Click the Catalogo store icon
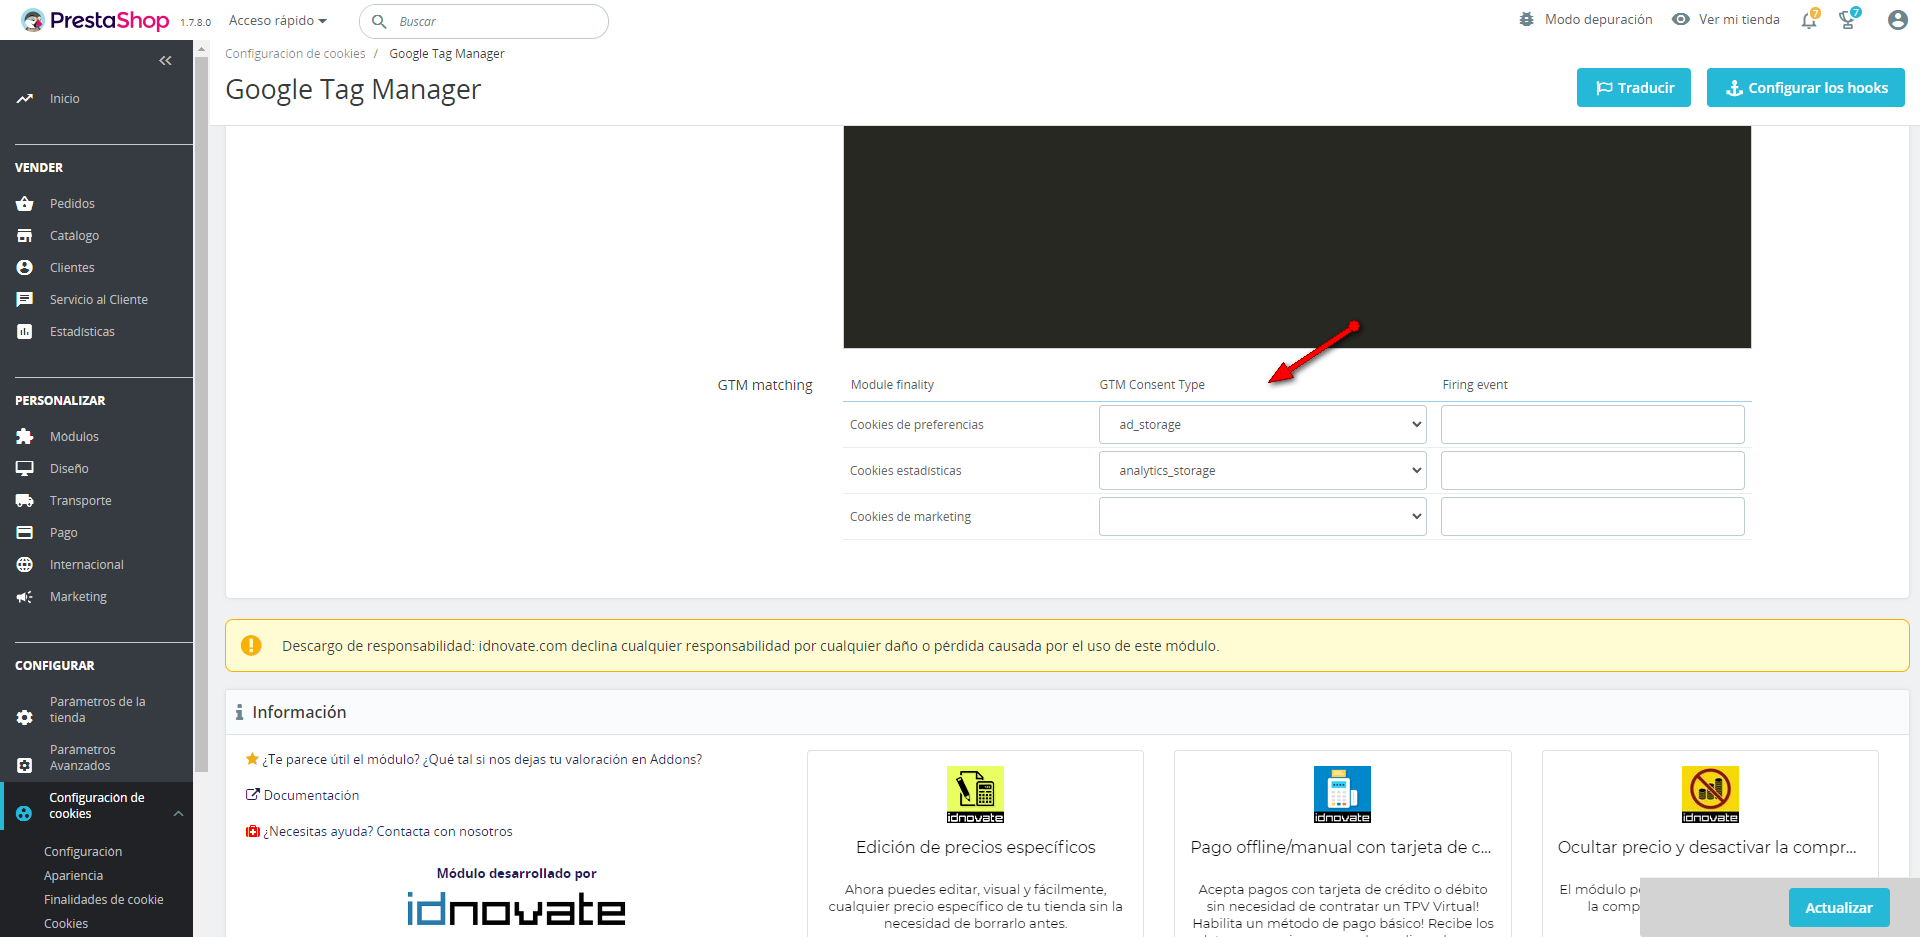 [x=25, y=236]
